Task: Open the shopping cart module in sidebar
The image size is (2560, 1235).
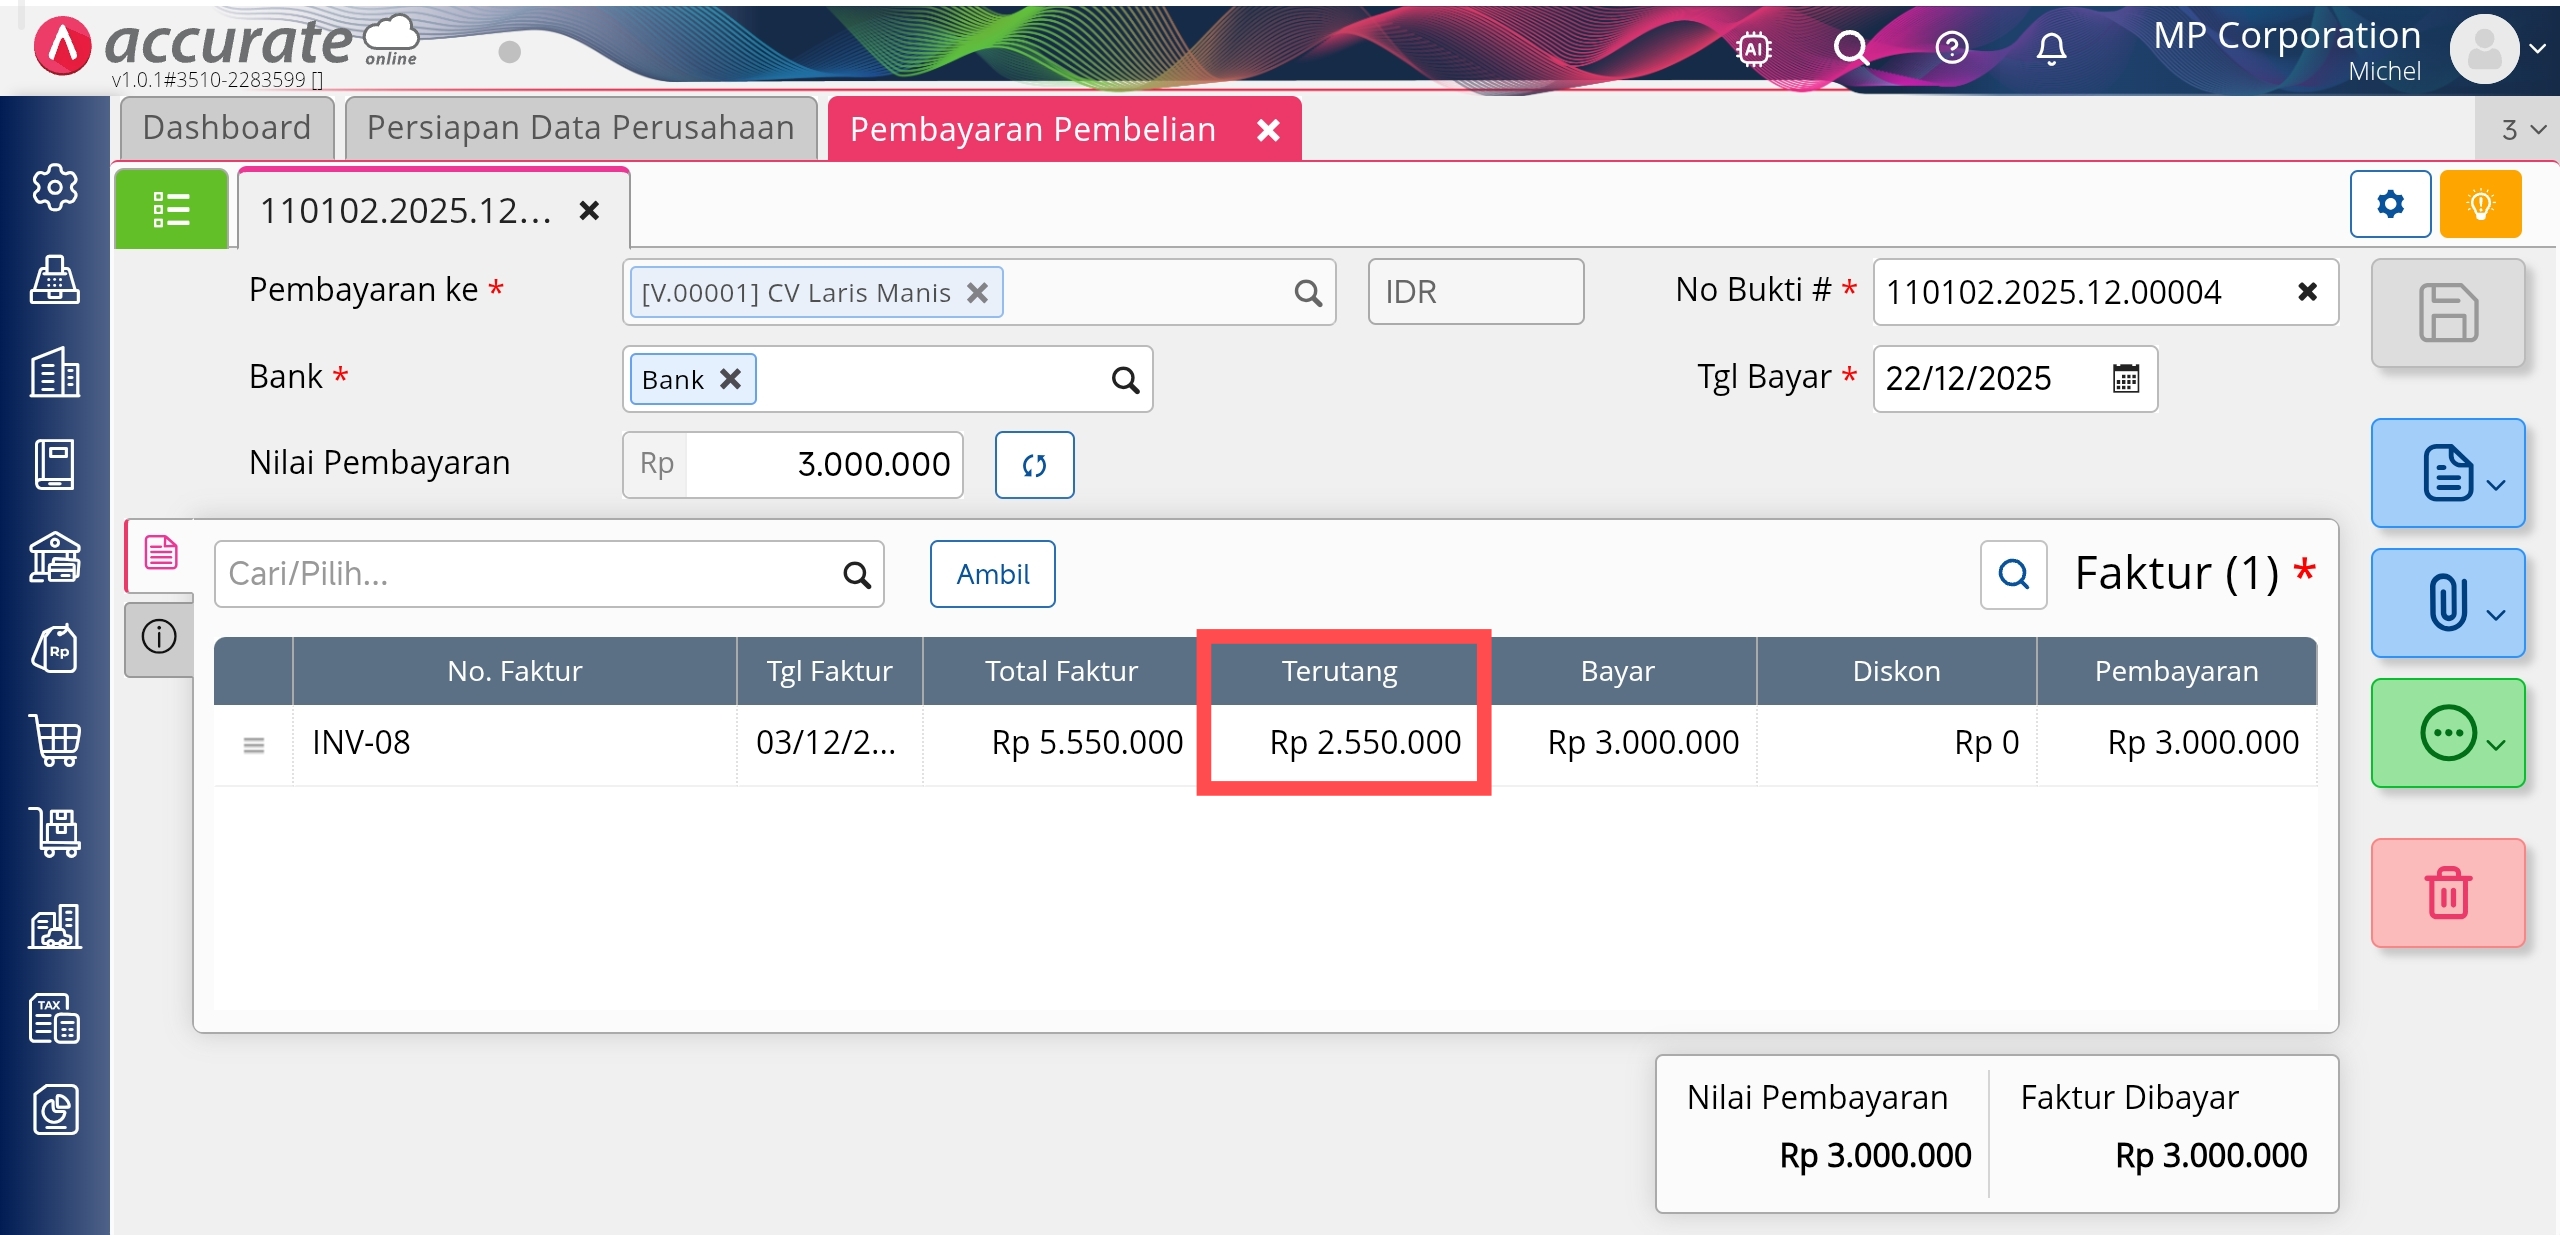Action: [x=55, y=741]
